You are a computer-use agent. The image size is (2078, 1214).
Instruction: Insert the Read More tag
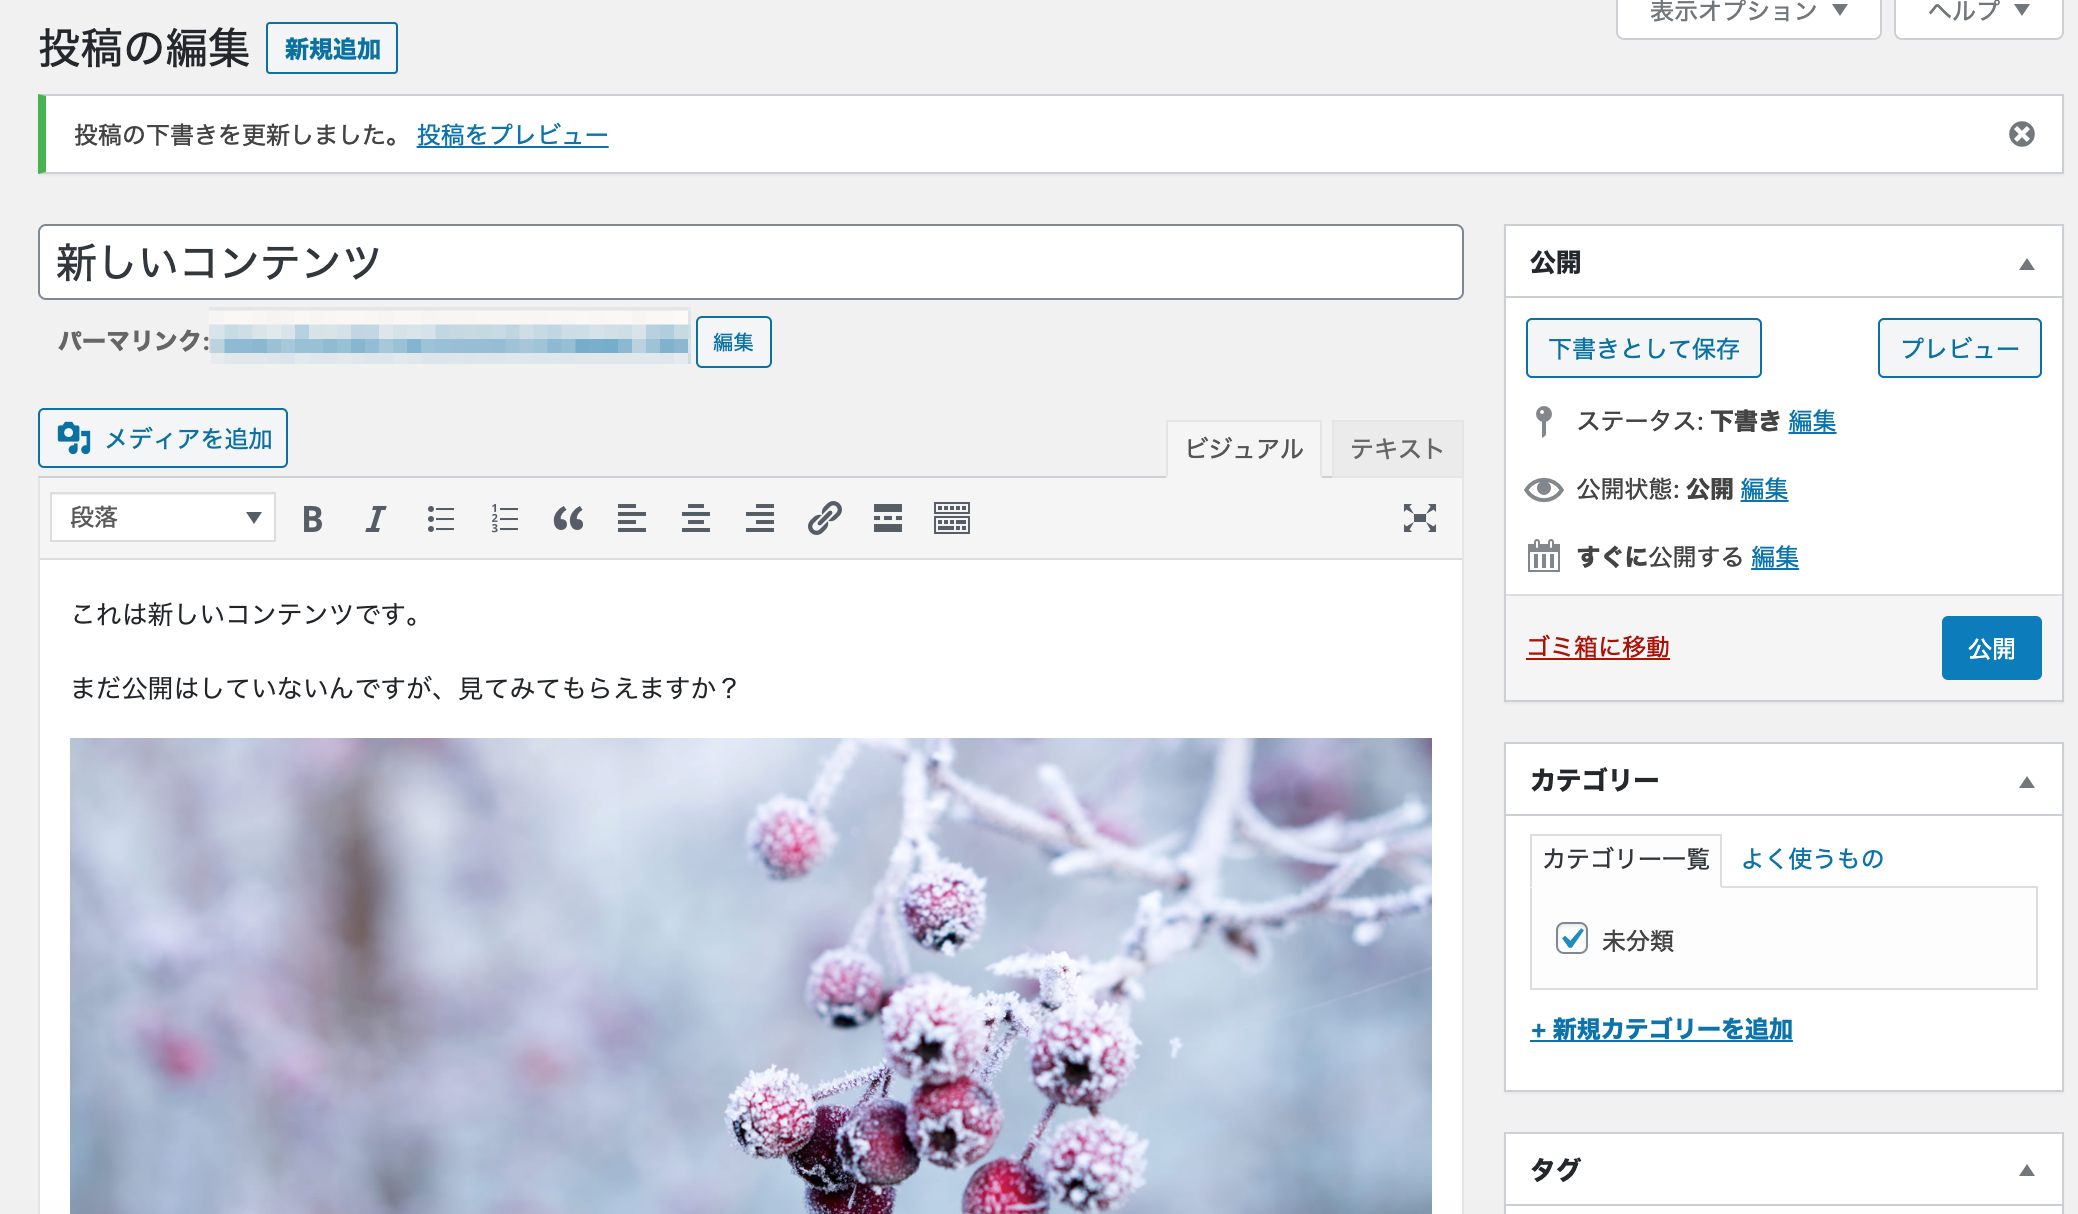888,518
